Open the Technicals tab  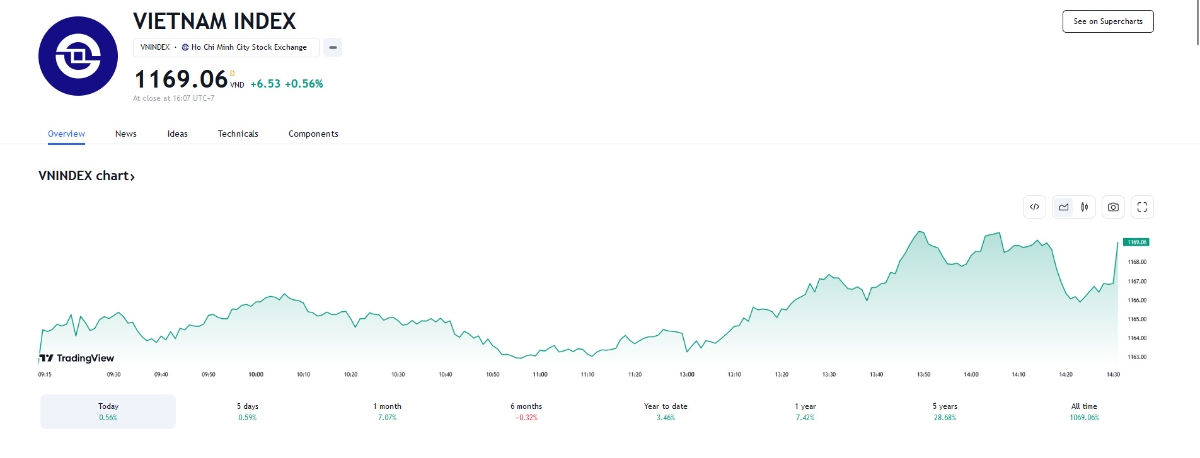click(238, 134)
